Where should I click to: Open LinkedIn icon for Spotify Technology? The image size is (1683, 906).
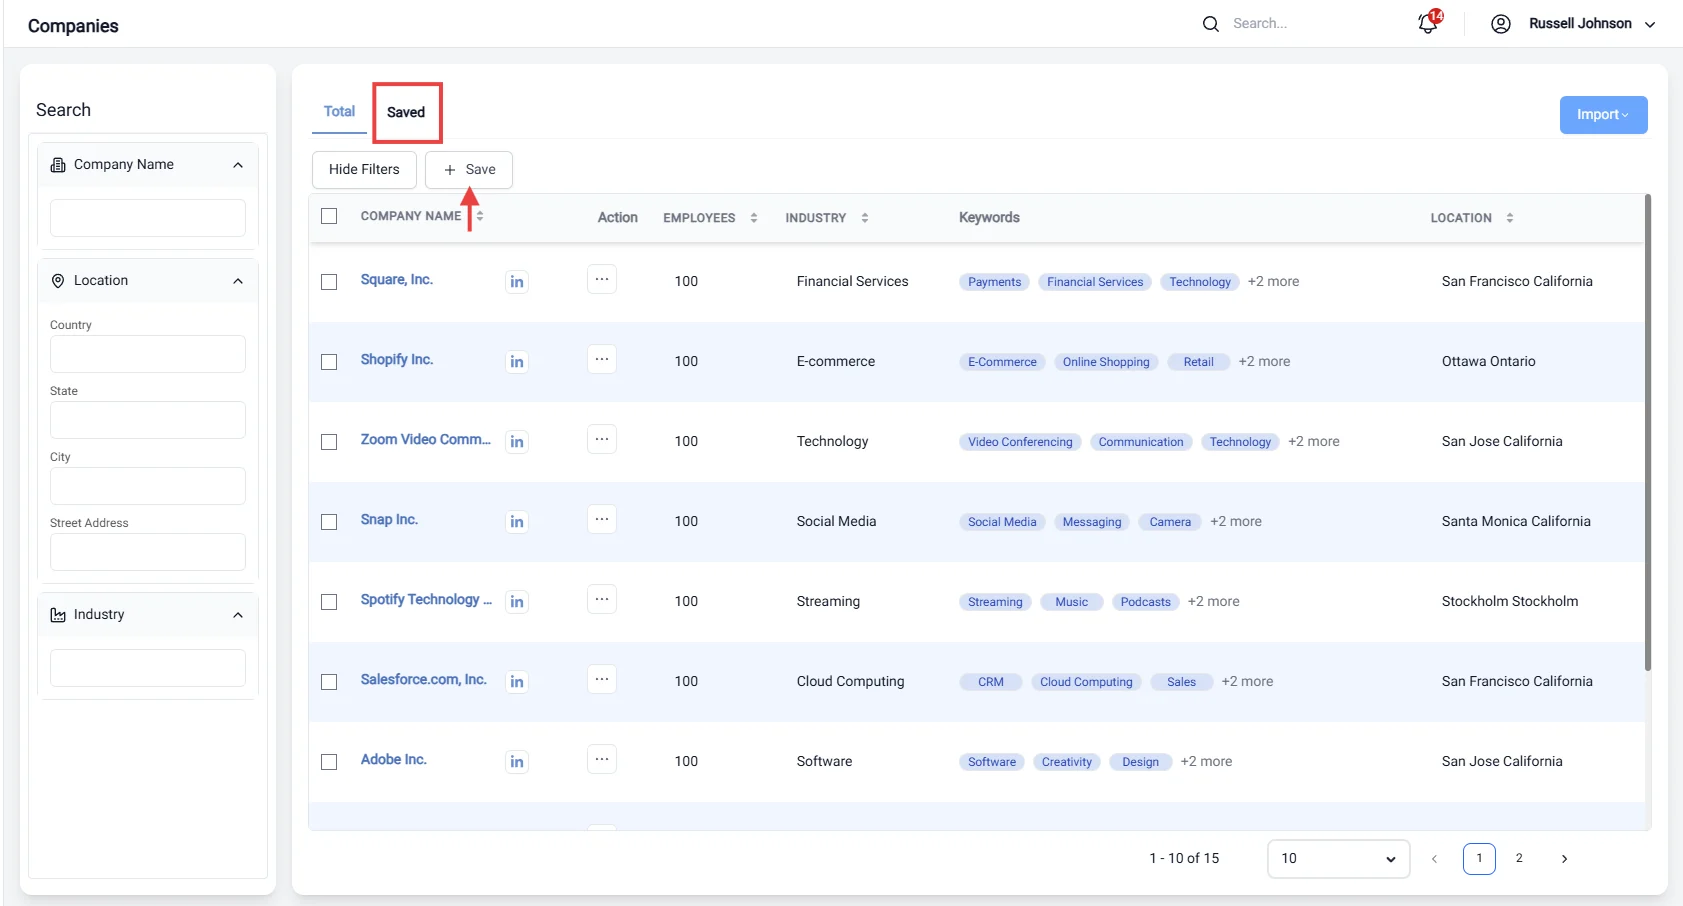click(517, 602)
